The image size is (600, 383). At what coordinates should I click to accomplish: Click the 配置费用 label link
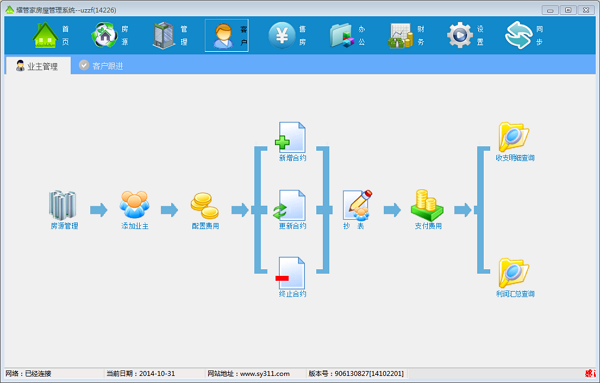click(x=205, y=226)
